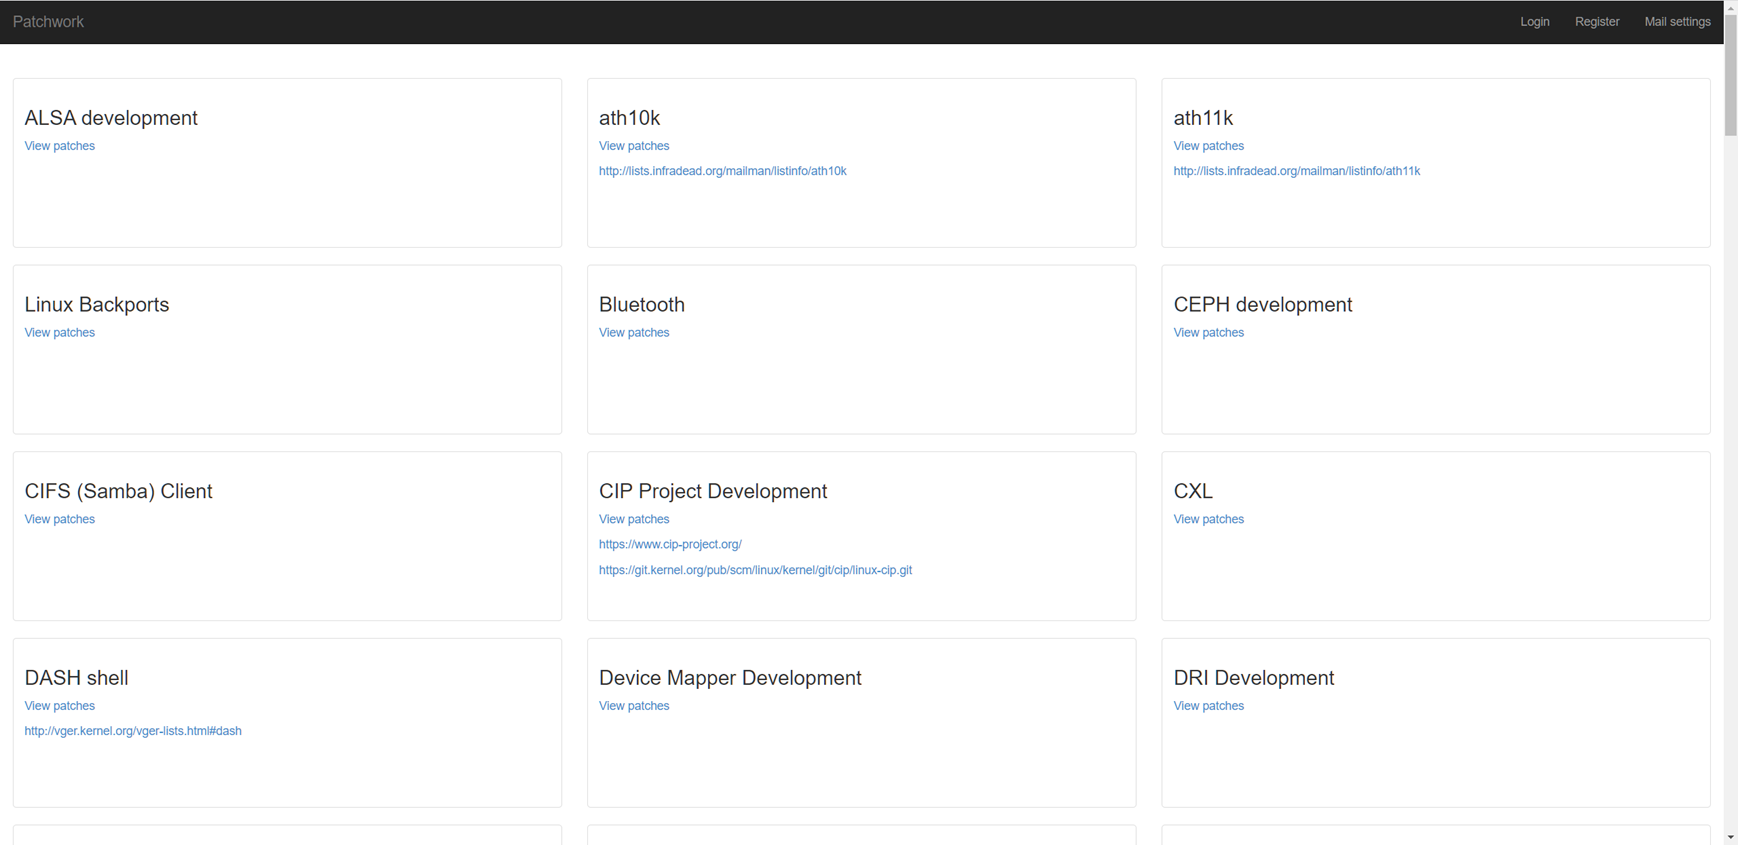Open the ath10k mailman listinfo URL

[x=722, y=171]
